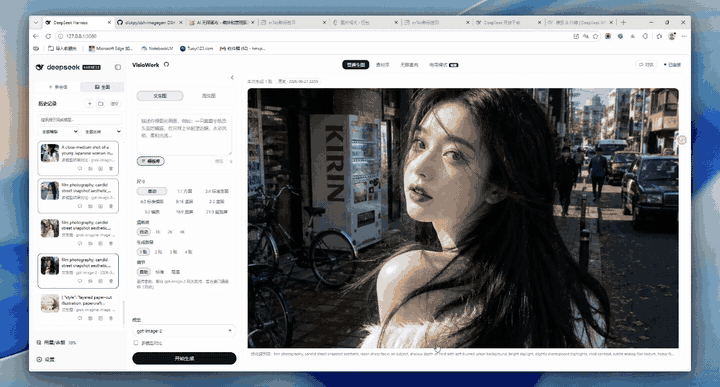Open the e-commerce mode tab with badge

tap(444, 65)
